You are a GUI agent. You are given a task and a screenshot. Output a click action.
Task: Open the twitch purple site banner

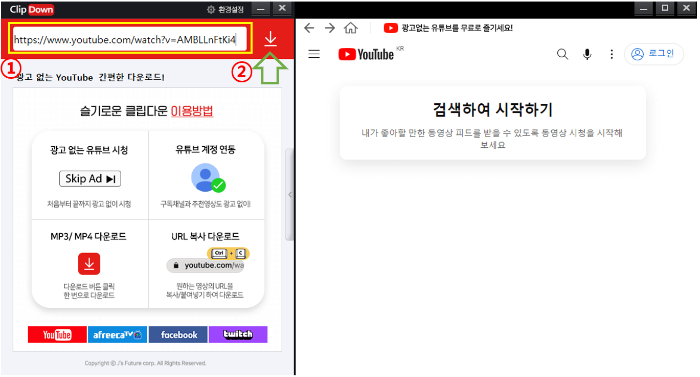[238, 335]
